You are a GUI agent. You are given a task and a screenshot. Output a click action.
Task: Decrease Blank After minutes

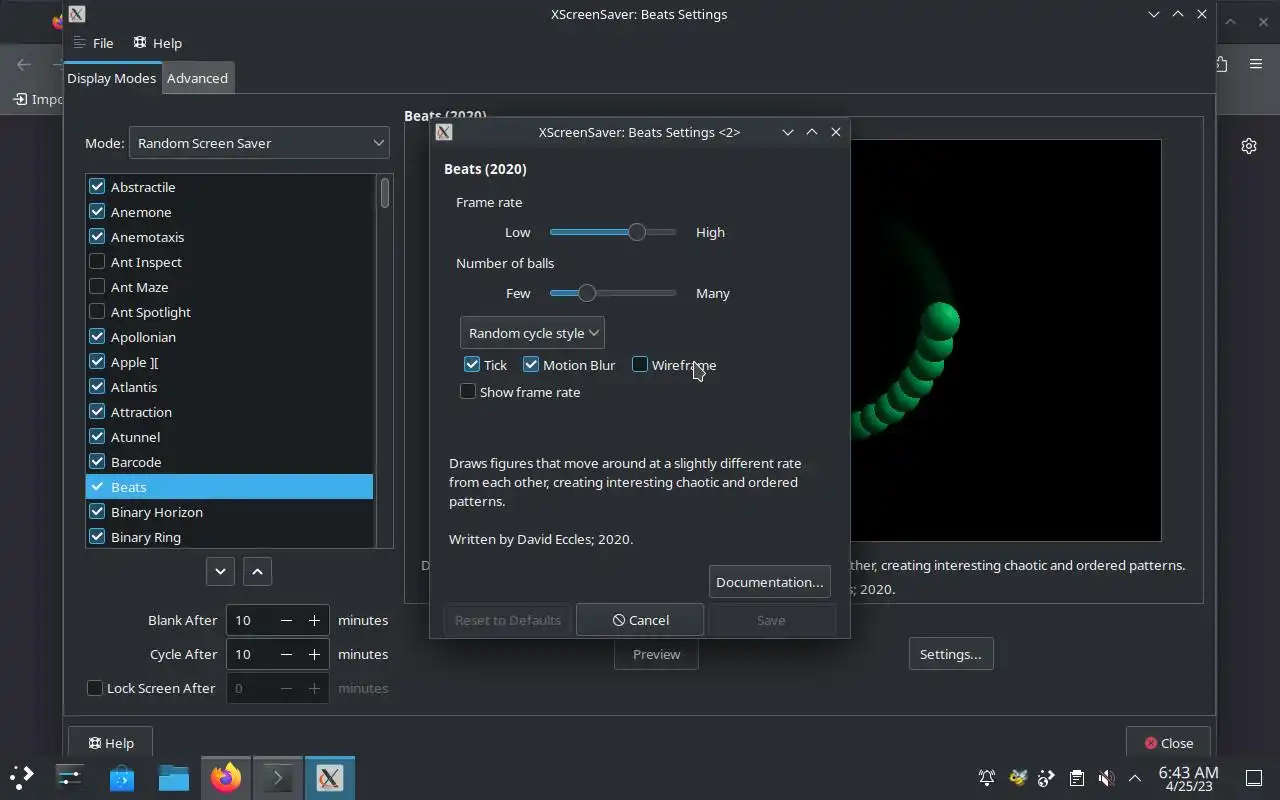(286, 620)
